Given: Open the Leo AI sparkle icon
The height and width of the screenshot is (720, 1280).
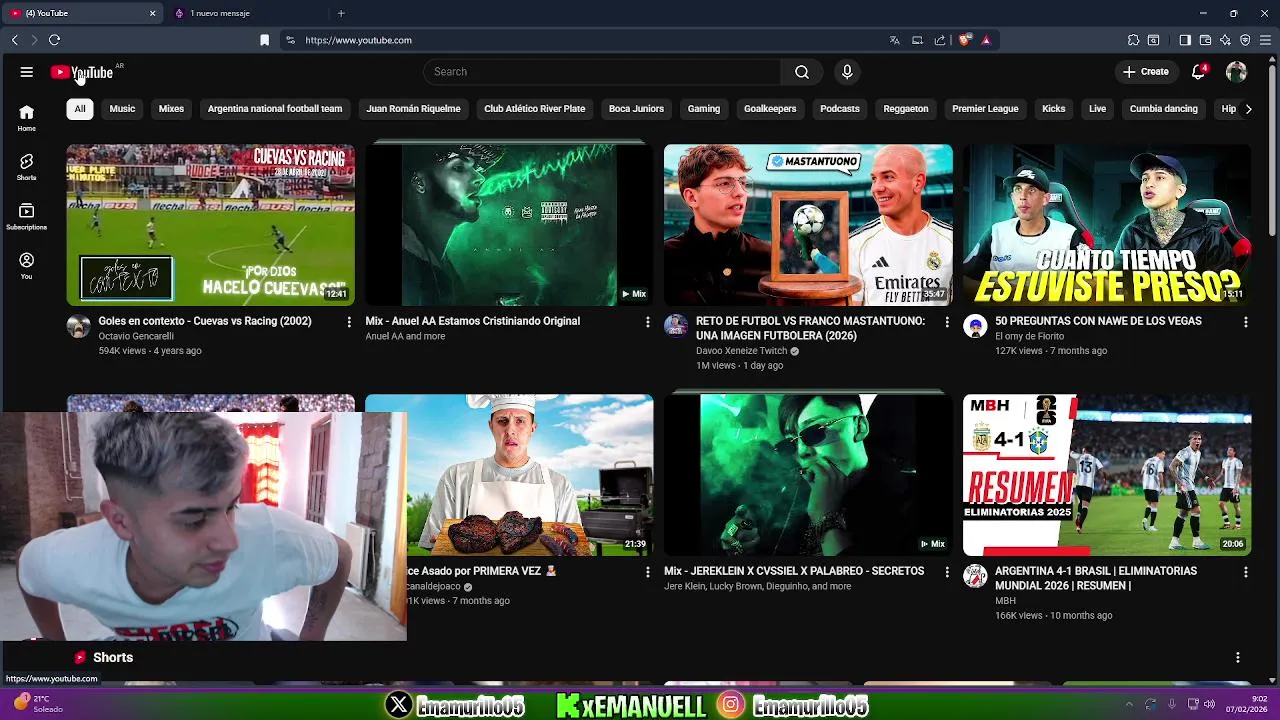Looking at the screenshot, I should click(1225, 40).
